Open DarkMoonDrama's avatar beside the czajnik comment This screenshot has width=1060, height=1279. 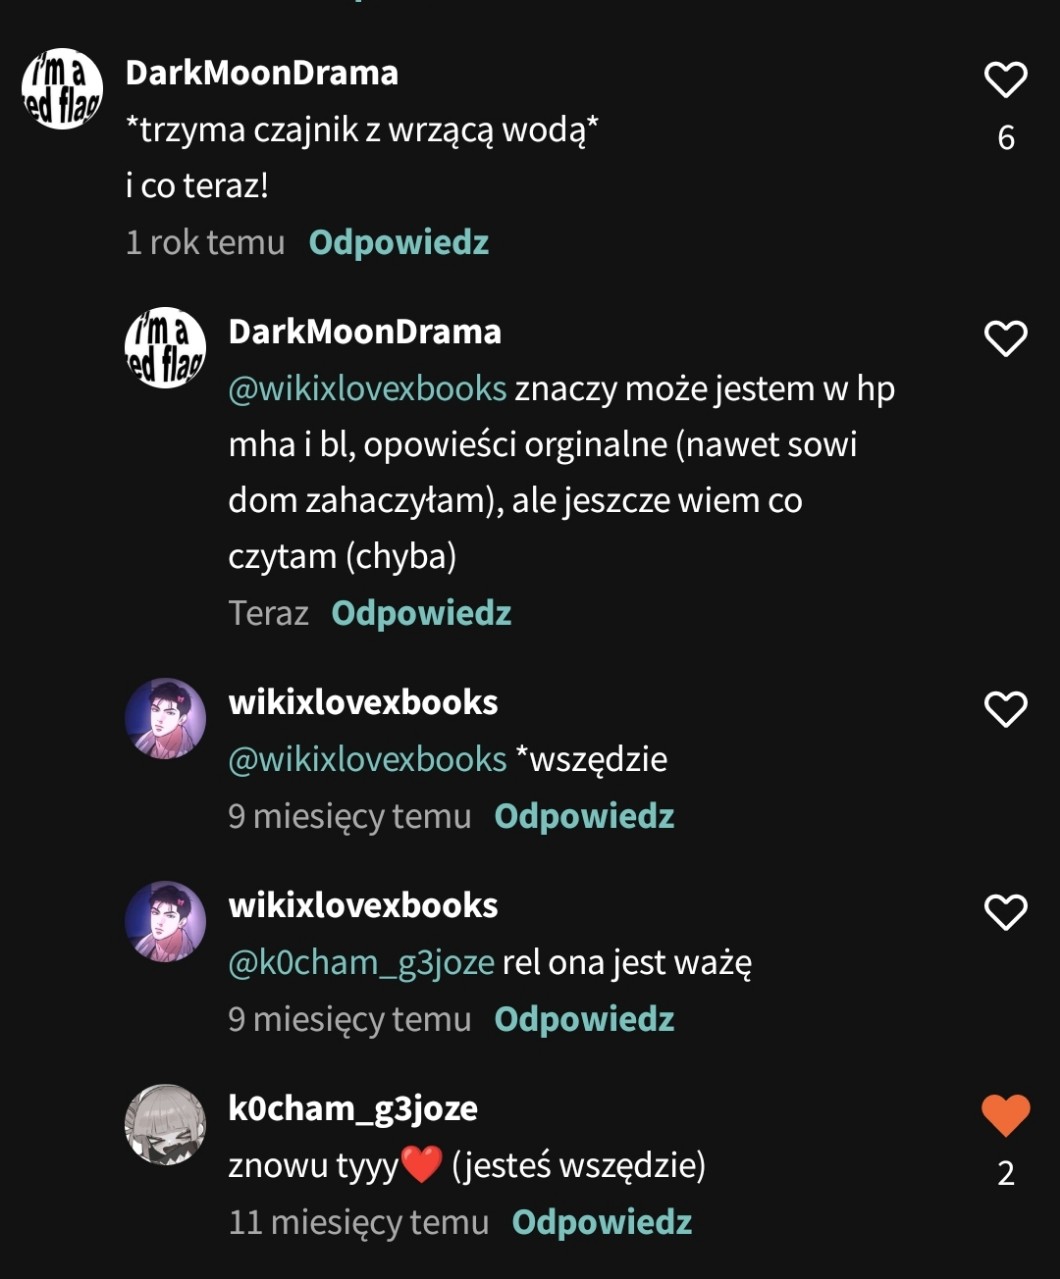click(x=62, y=89)
